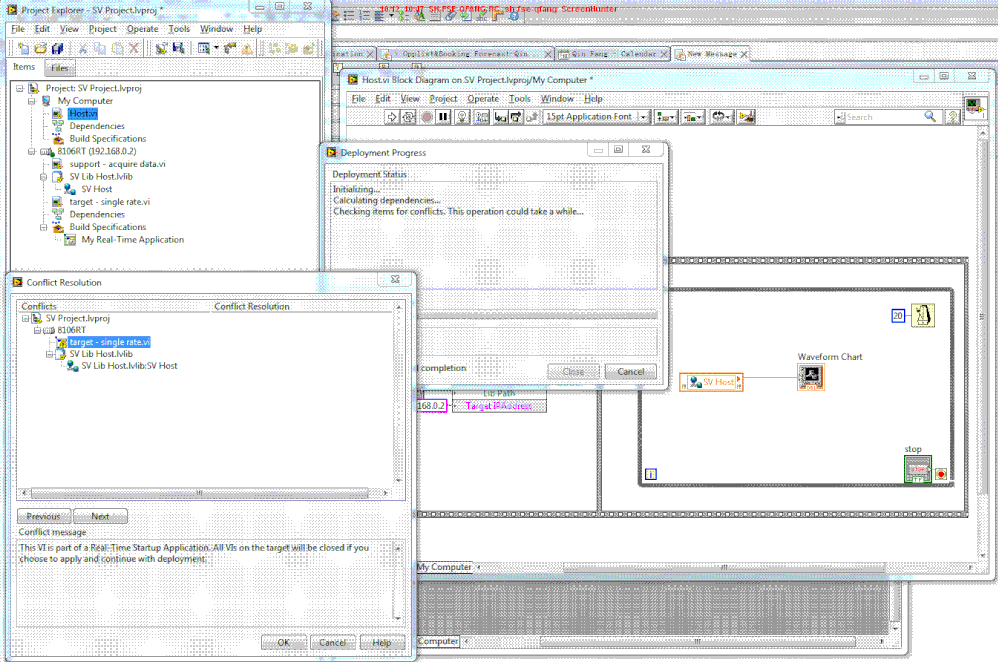Collapse 8106RT (192.168.0.2) target node
999x662 pixels.
pyautogui.click(x=31, y=152)
